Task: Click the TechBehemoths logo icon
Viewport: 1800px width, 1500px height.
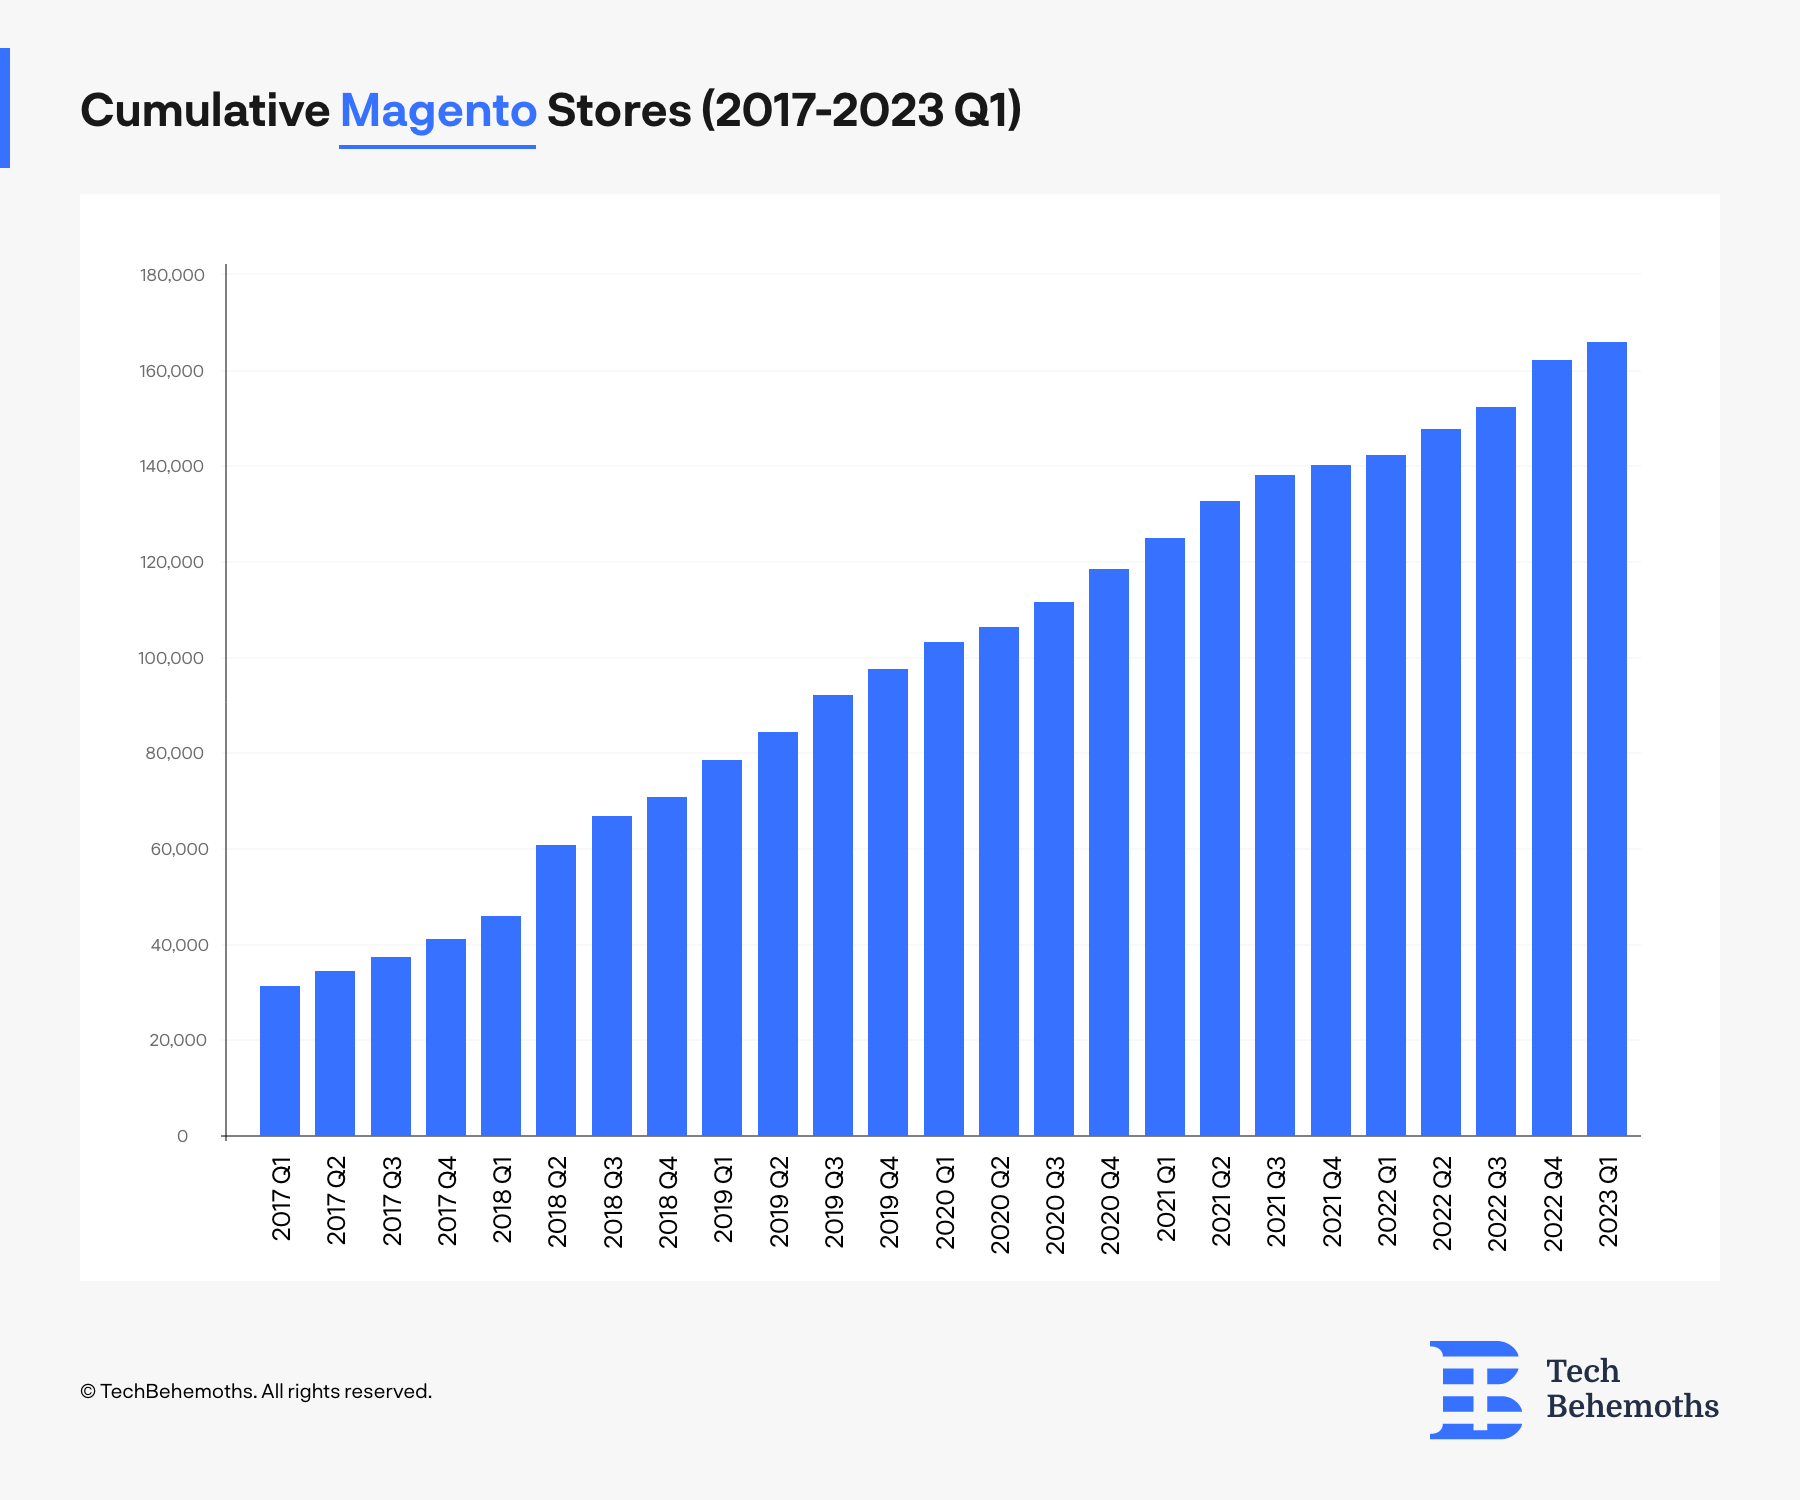Action: 1476,1390
